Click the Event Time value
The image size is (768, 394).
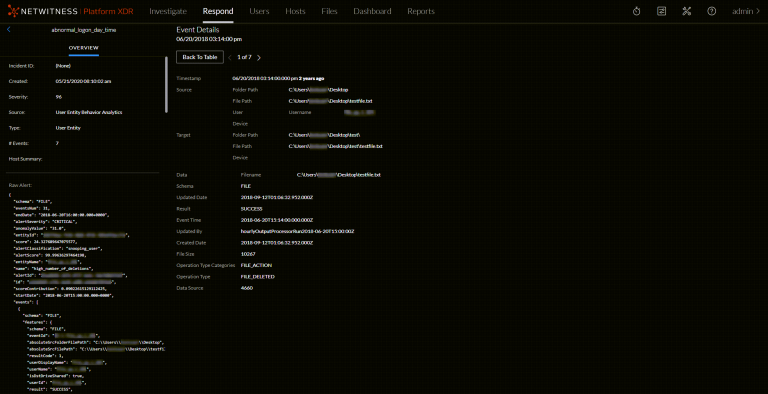[x=277, y=220]
